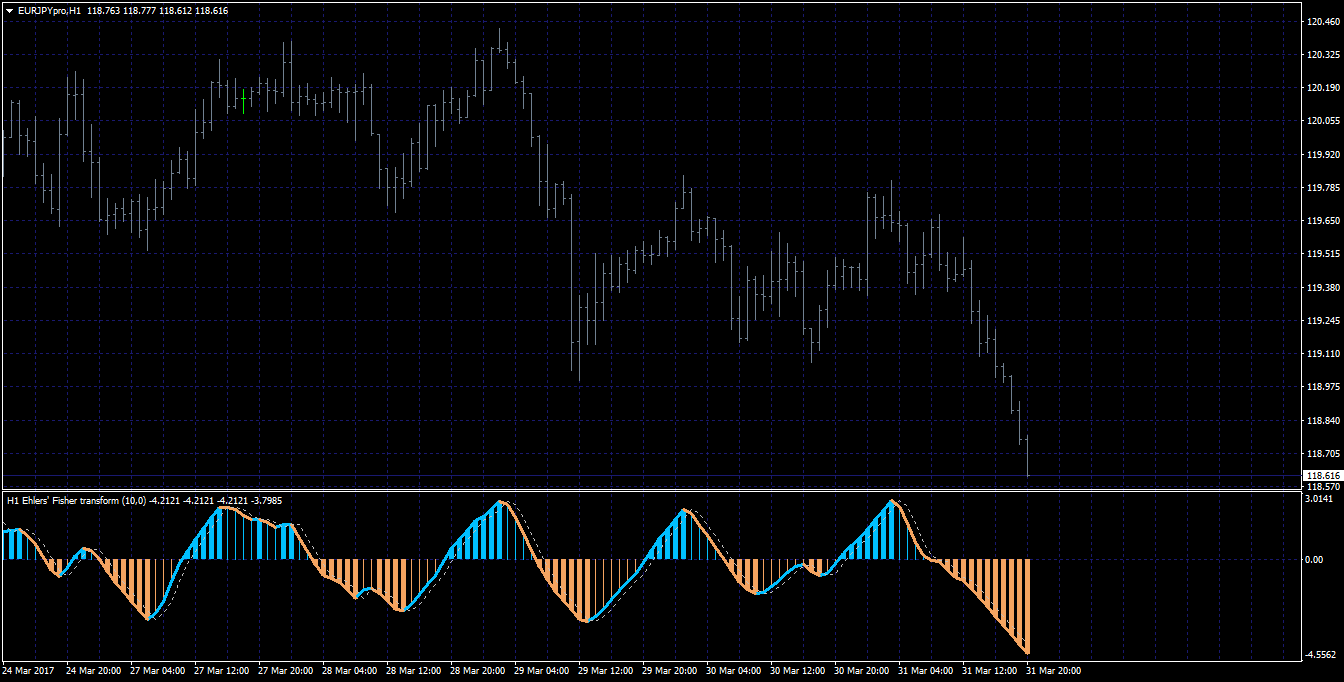Click the 27 Mar 12:00 time label
This screenshot has height=682, width=1344.
(x=223, y=671)
